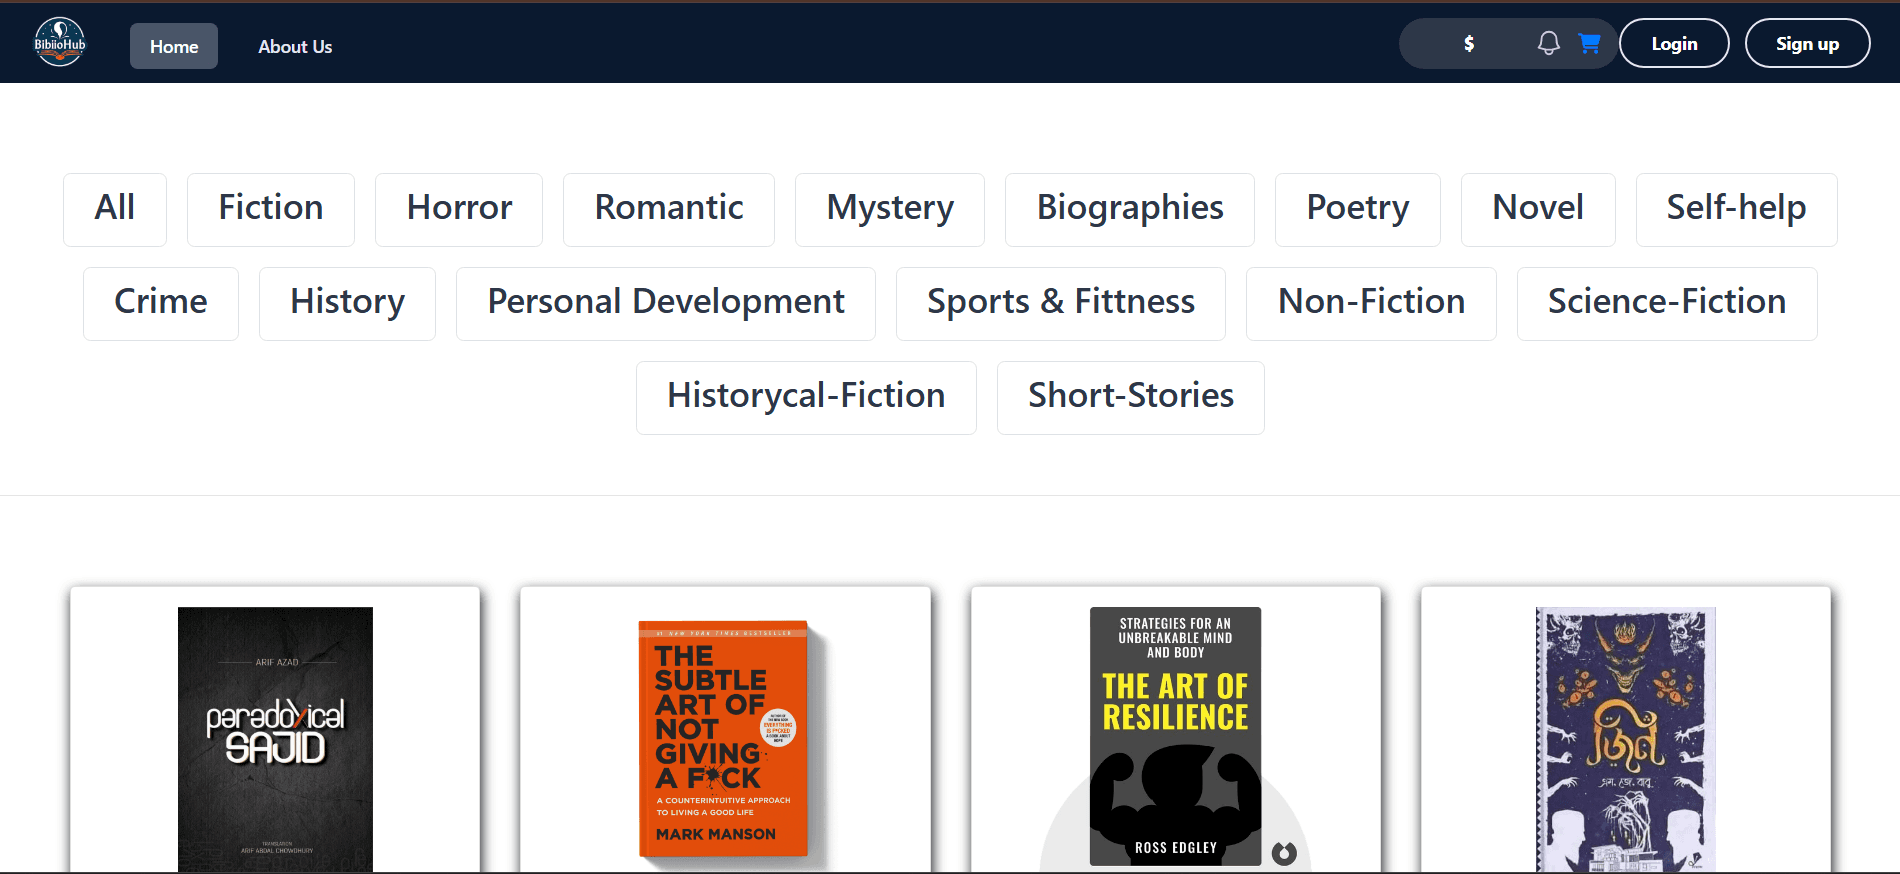Click The Subtle Art of Not Giving a F*ck cover

725,740
